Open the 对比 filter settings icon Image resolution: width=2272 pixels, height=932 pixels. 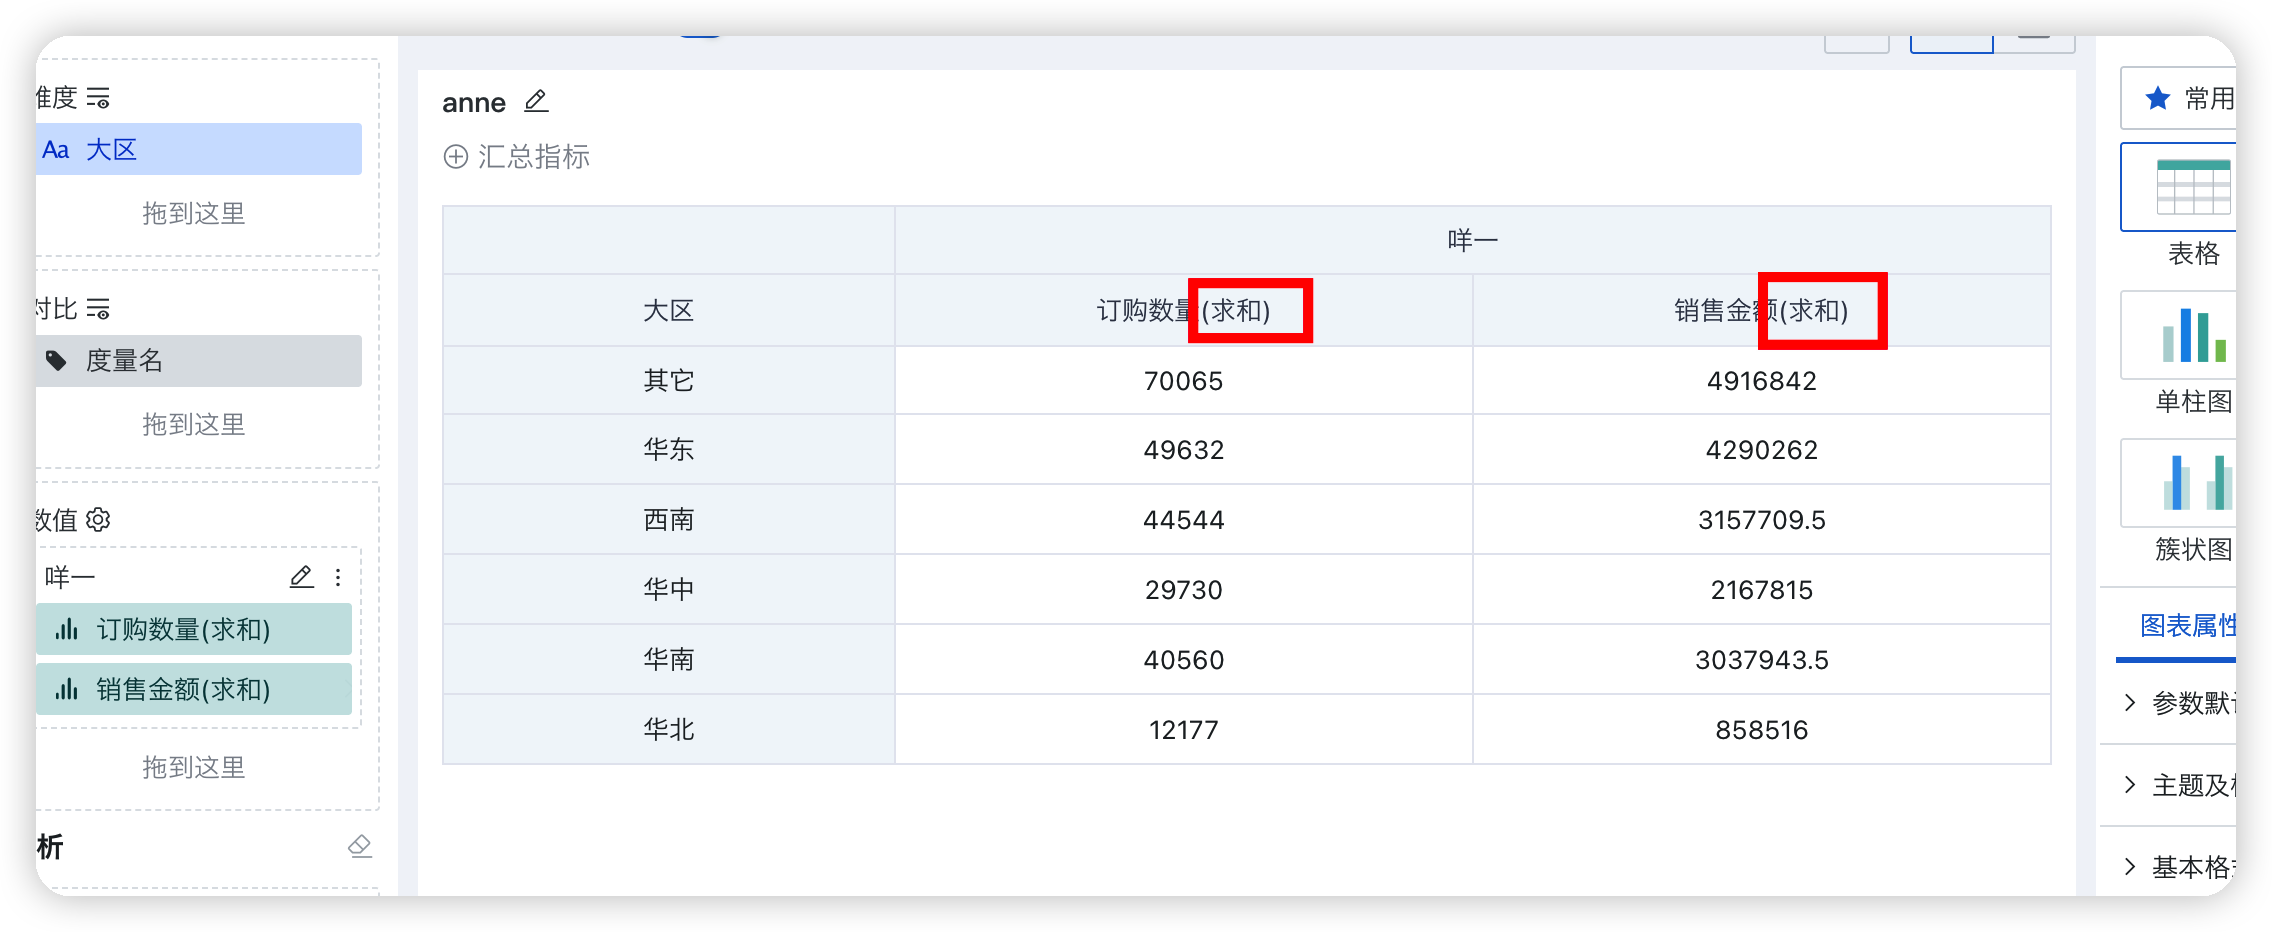pos(98,309)
